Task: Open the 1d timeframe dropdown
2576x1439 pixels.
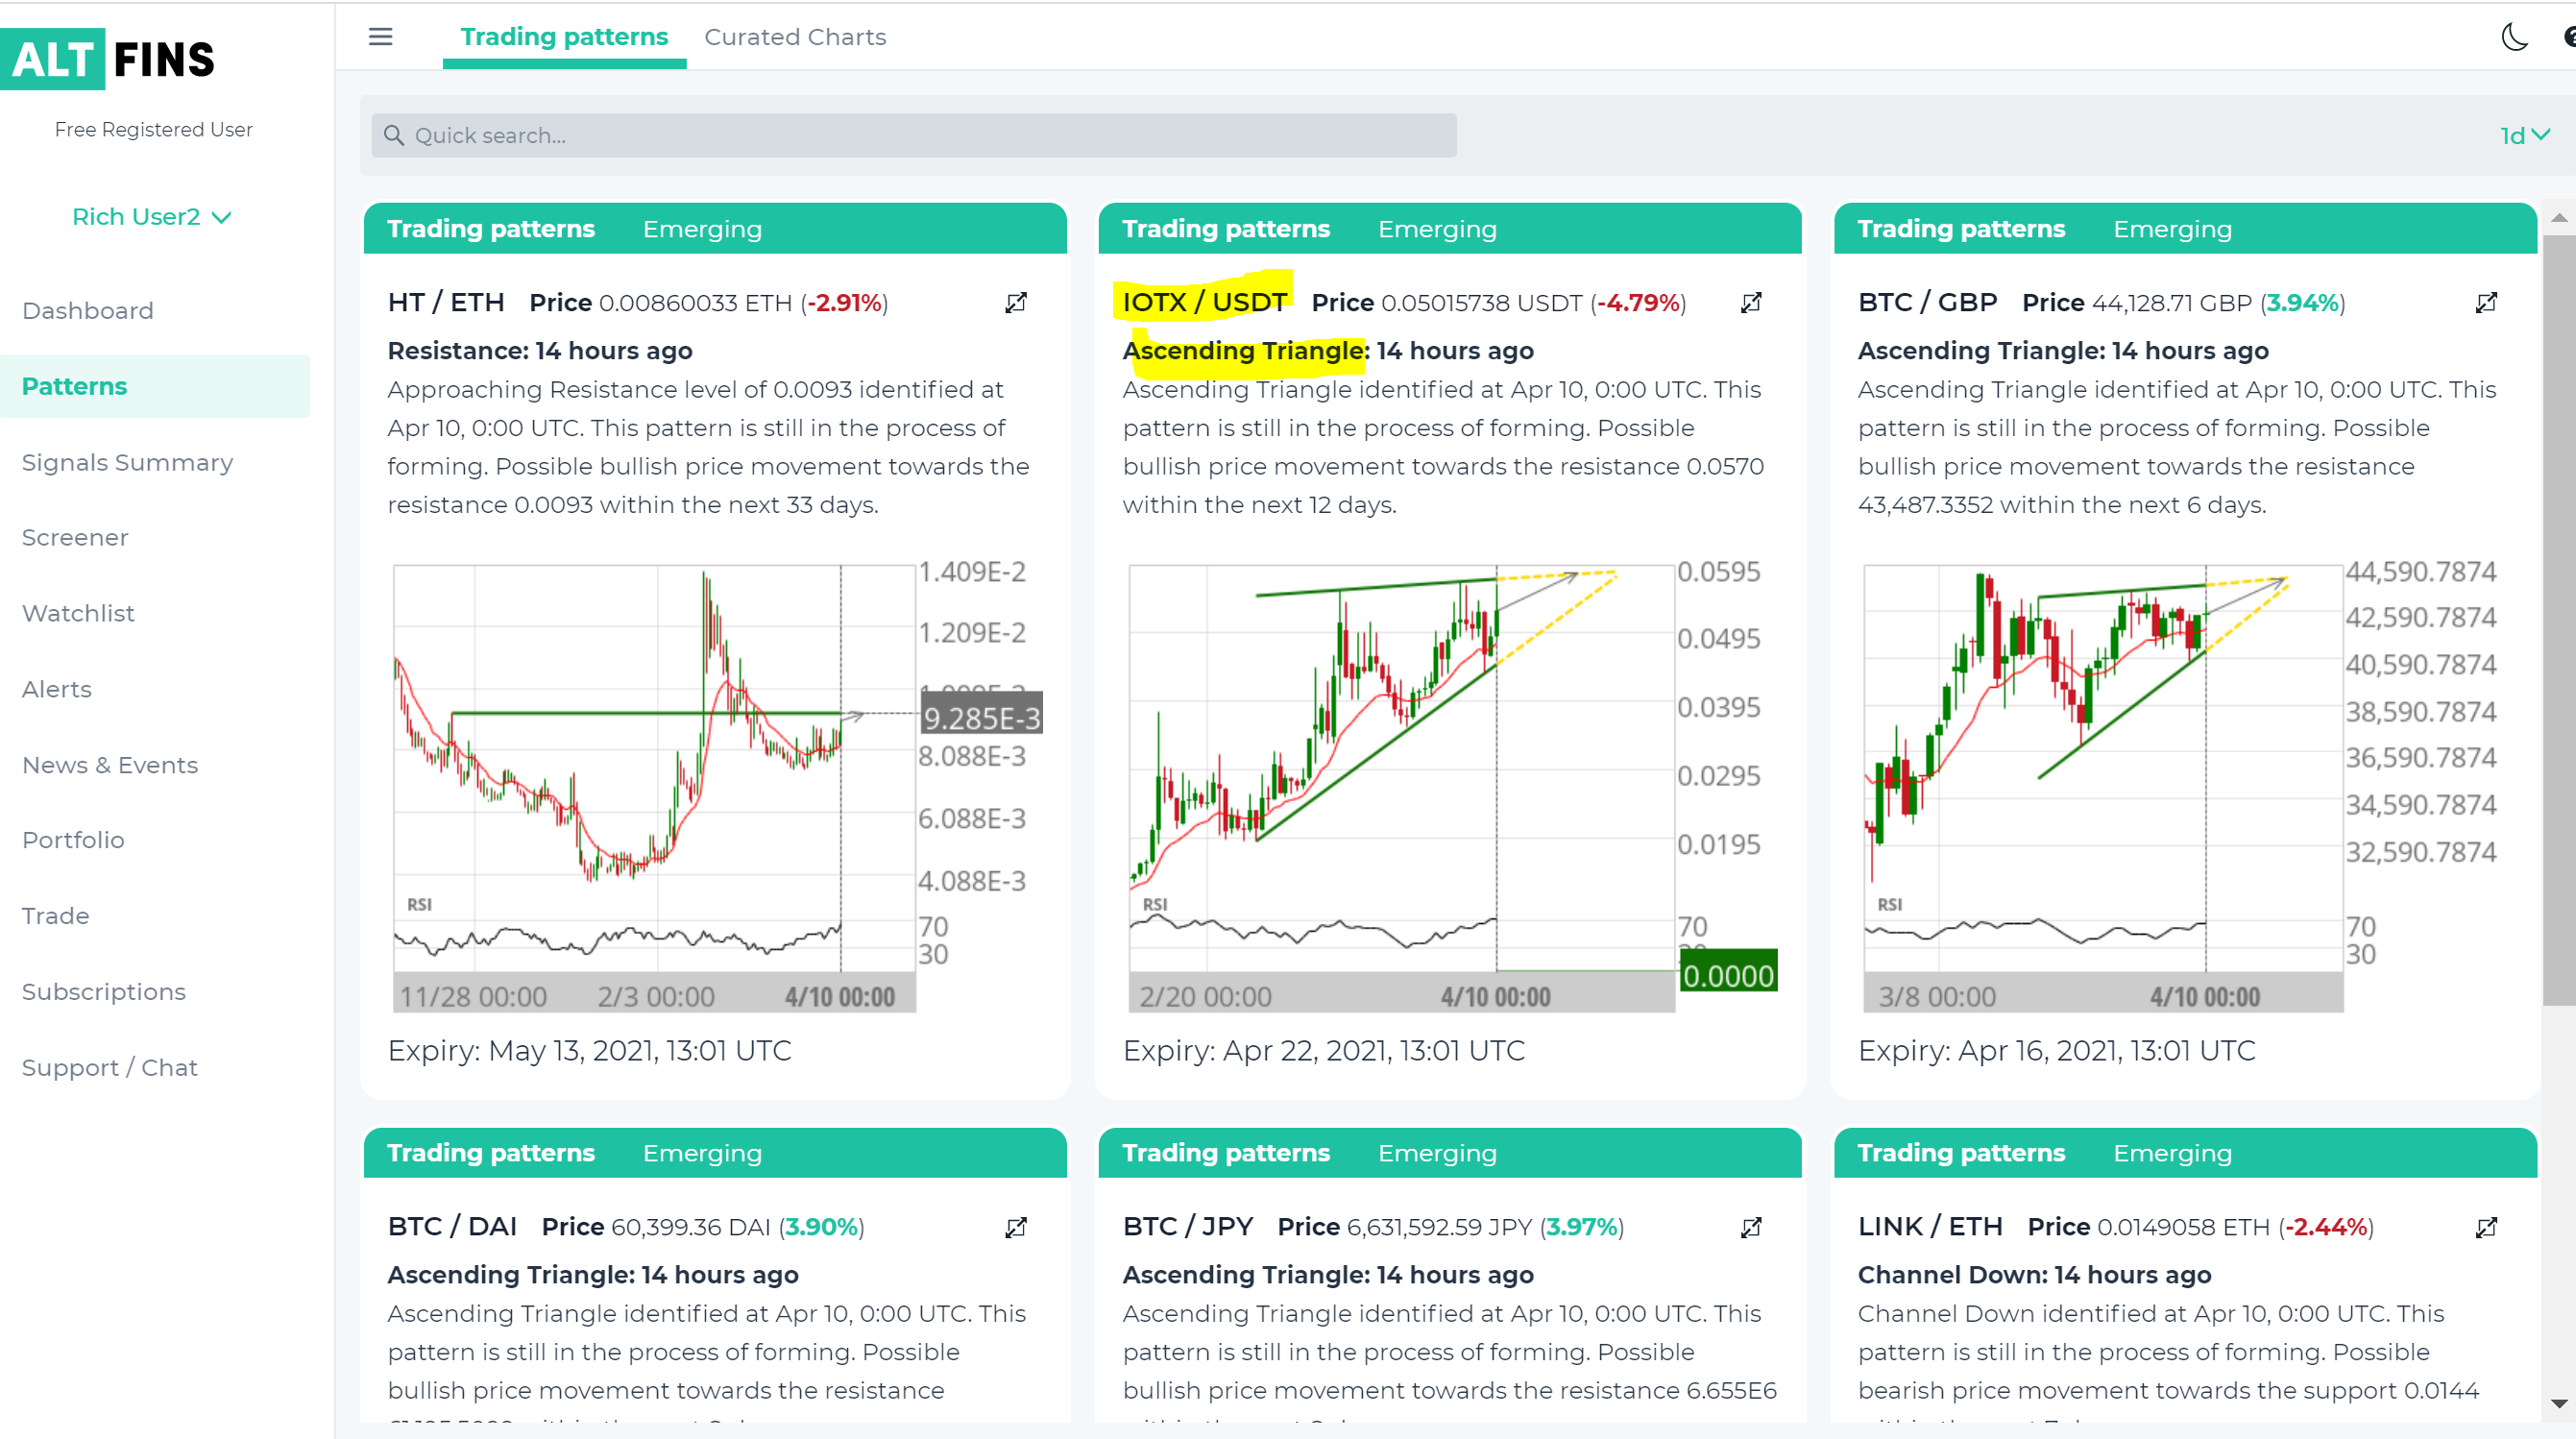Action: pos(2524,135)
